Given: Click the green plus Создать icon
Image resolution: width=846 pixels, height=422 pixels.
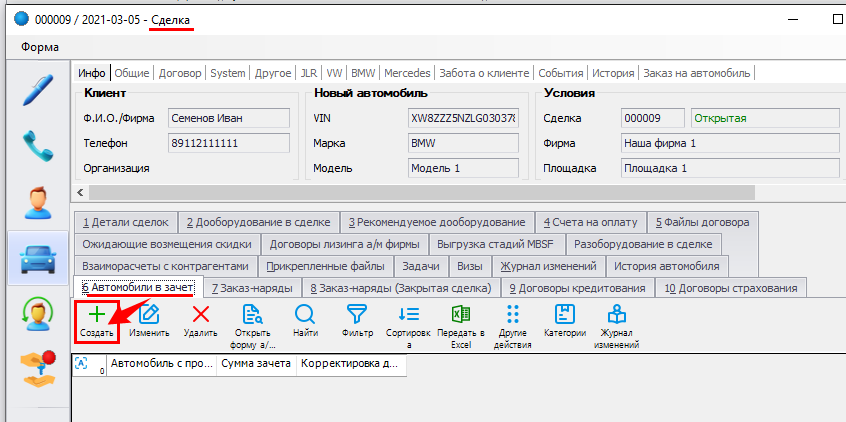Looking at the screenshot, I should (97, 315).
